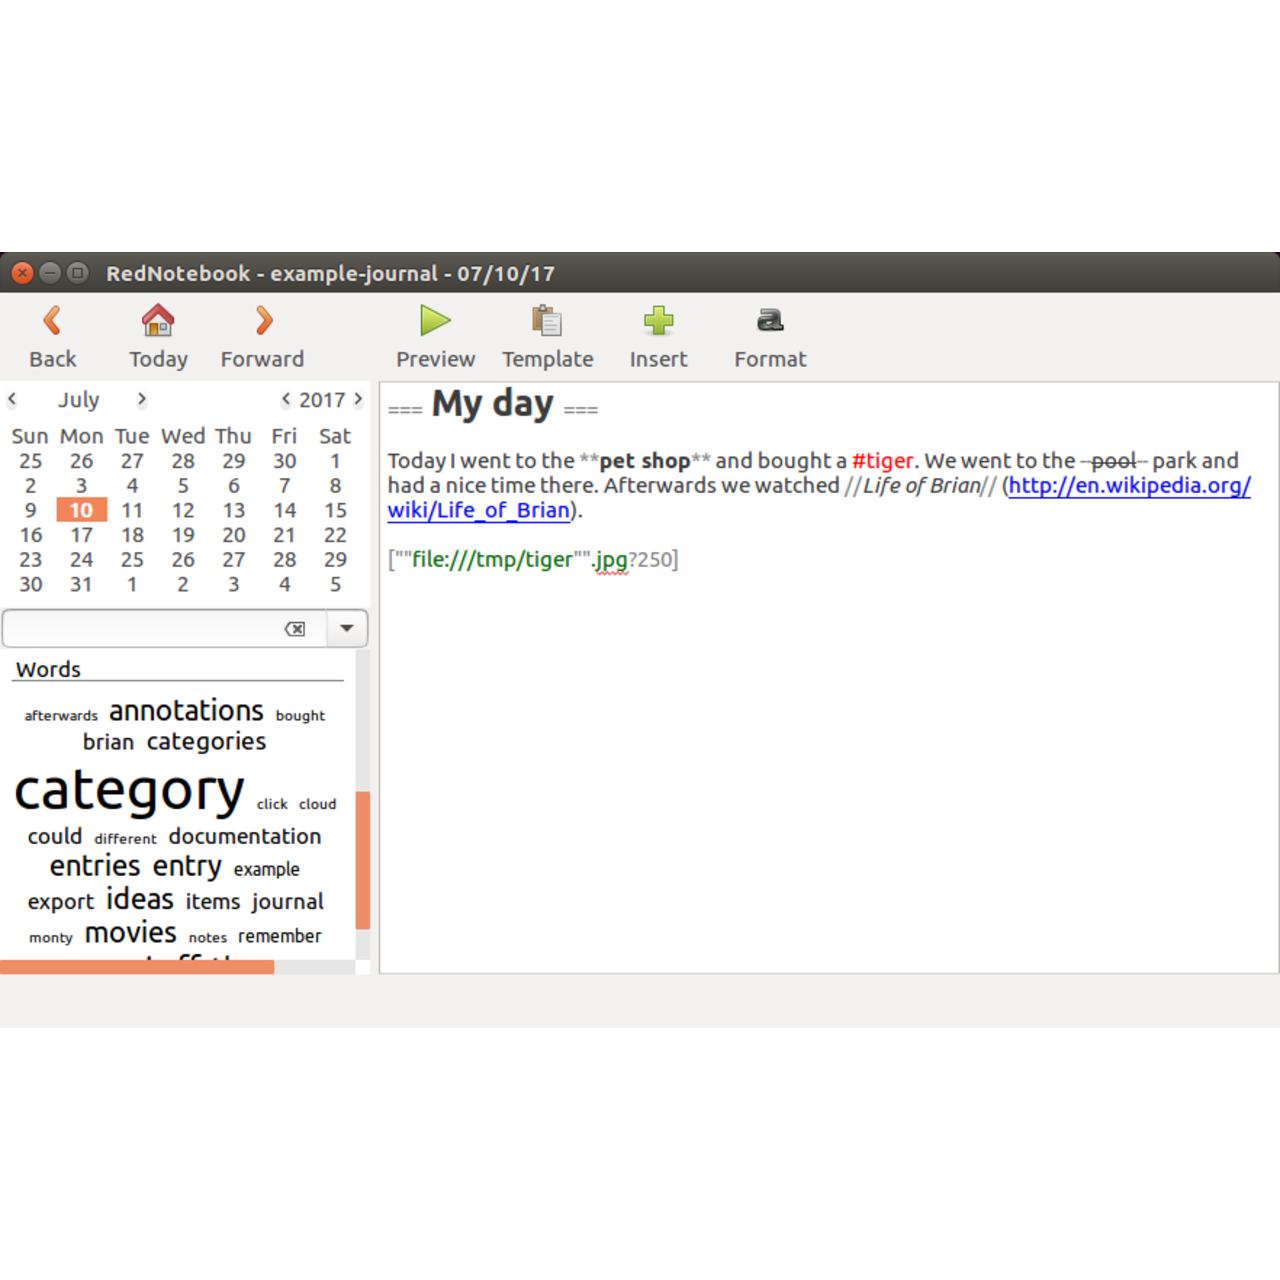Navigate to the previous year 2016

click(285, 399)
